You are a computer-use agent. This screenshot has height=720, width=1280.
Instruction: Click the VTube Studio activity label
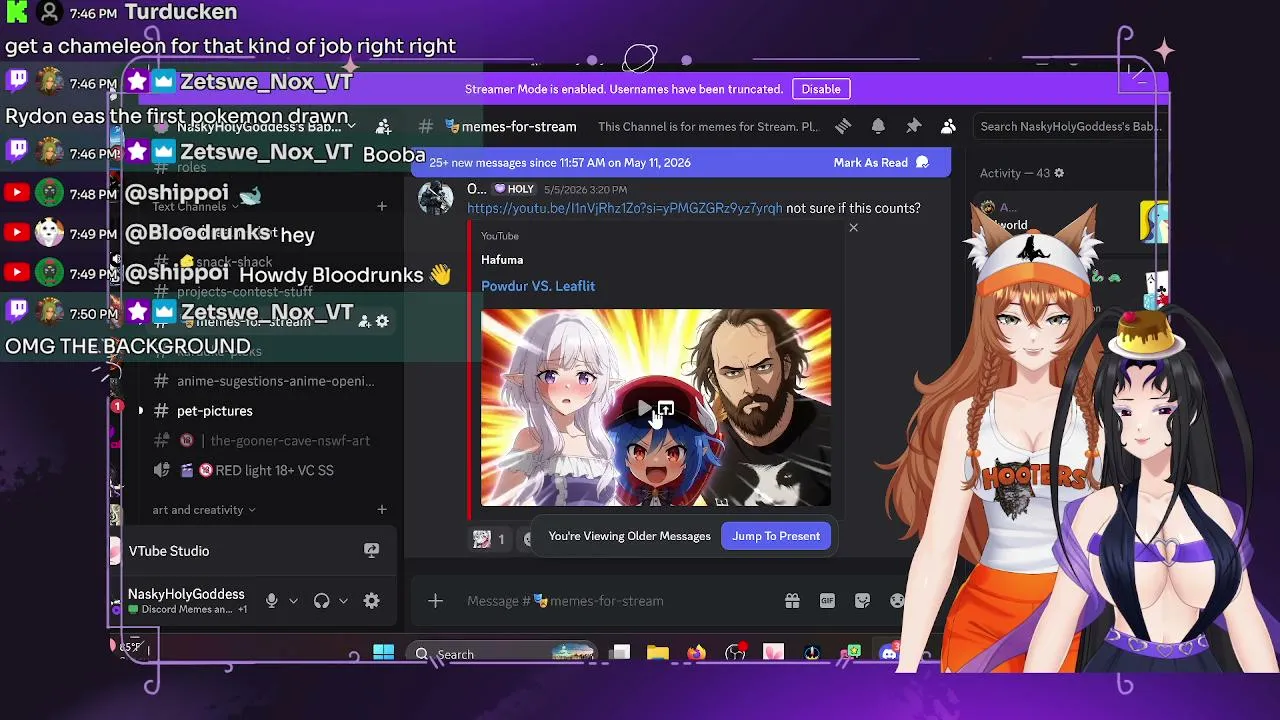tap(169, 551)
